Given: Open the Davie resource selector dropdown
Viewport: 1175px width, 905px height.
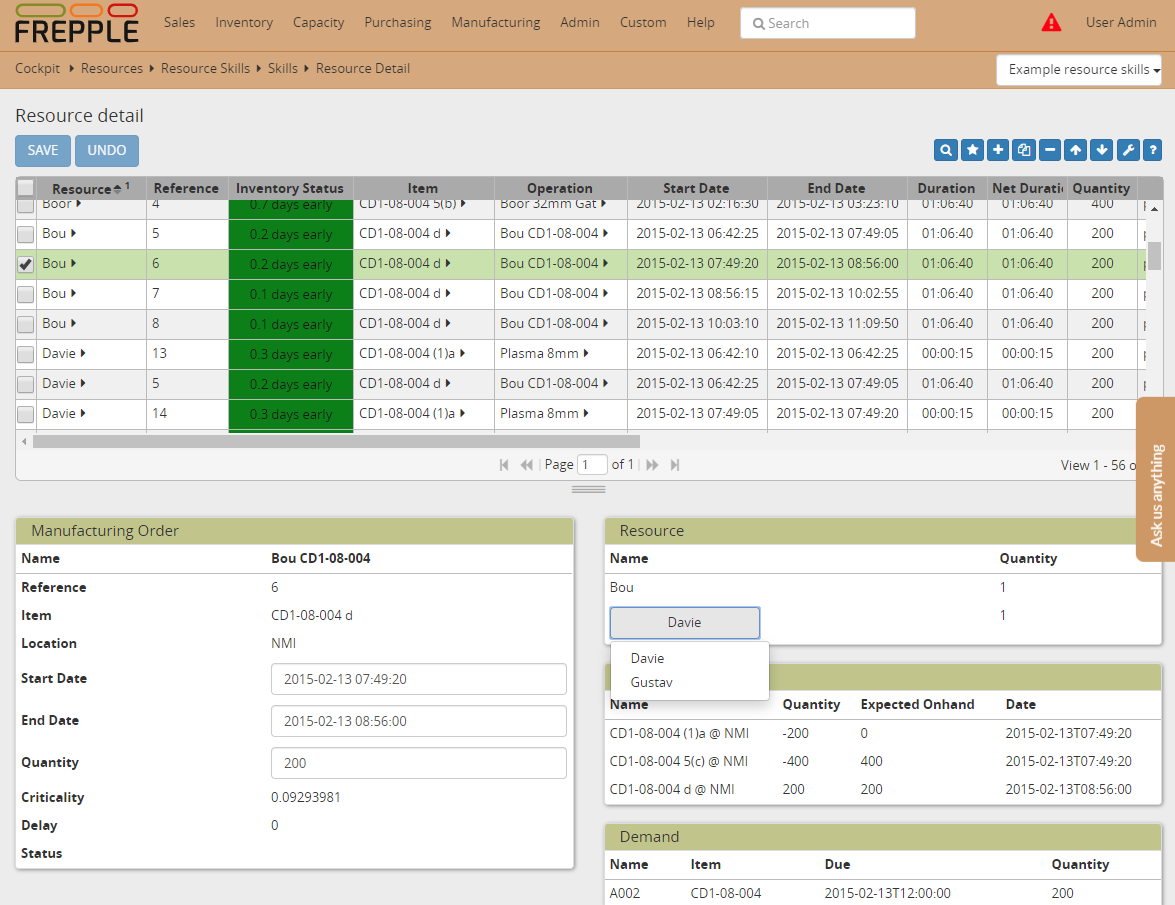Looking at the screenshot, I should pyautogui.click(x=685, y=622).
